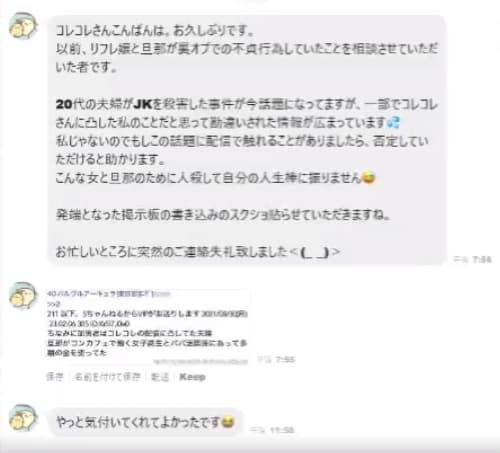
Task: Click the timestamp beside the first message
Action: [x=472, y=259]
